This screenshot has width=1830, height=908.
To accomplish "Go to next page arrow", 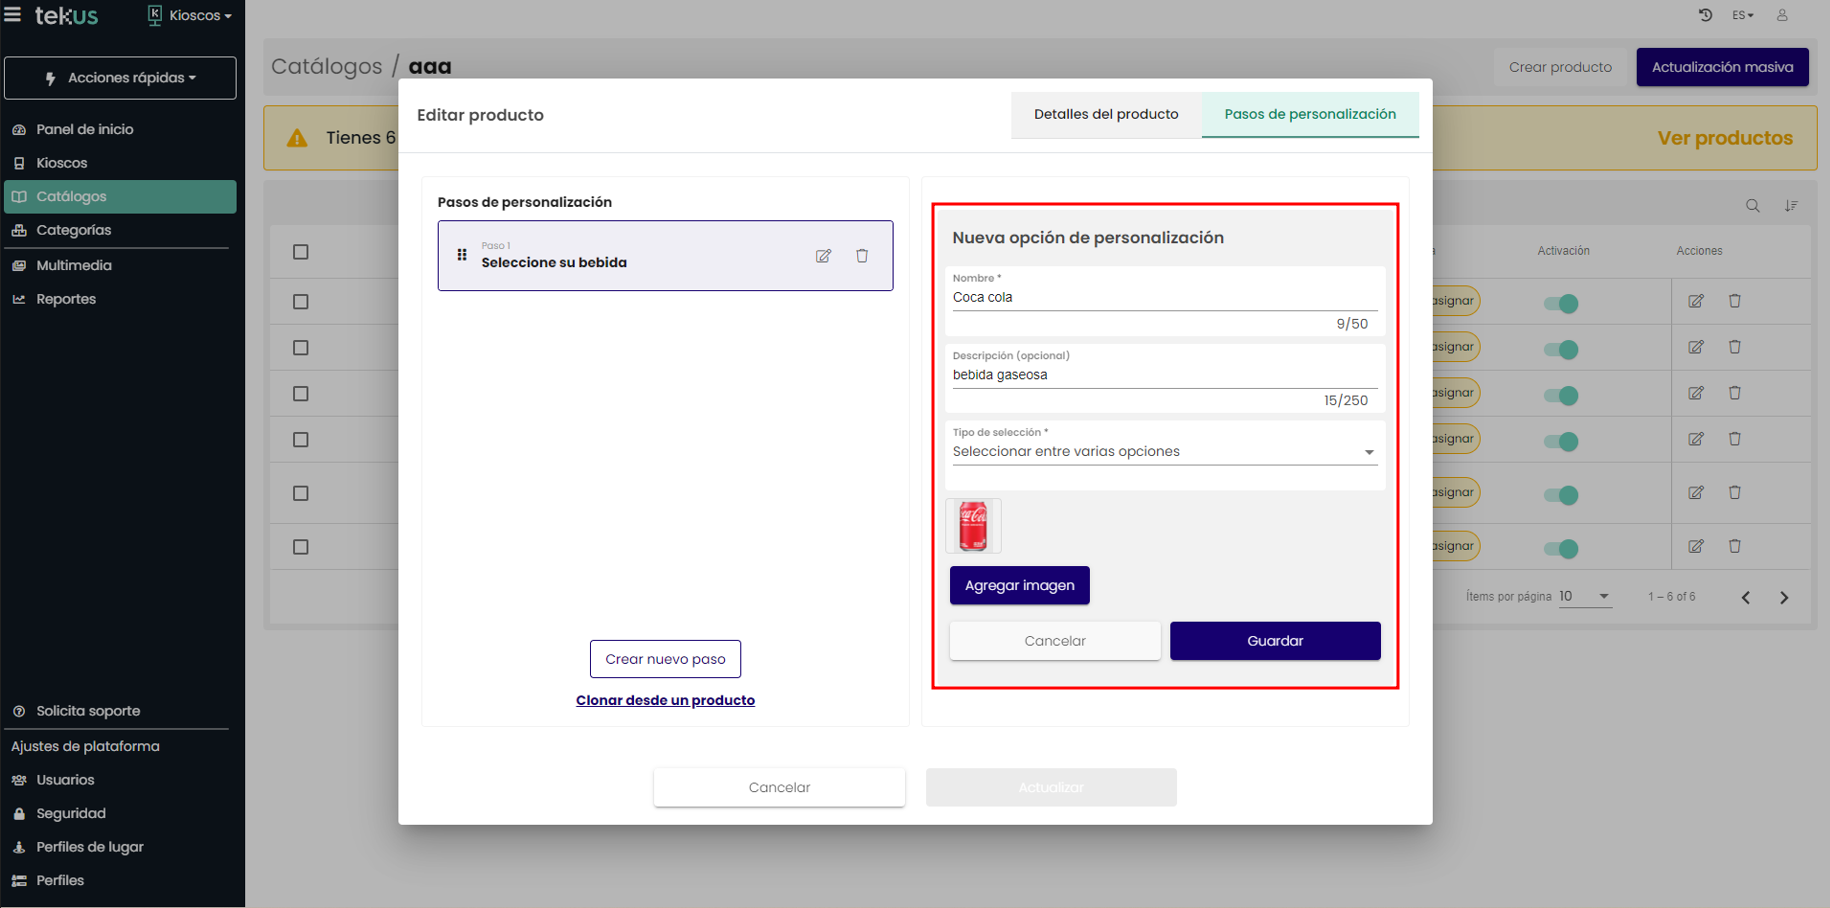I will [x=1784, y=597].
